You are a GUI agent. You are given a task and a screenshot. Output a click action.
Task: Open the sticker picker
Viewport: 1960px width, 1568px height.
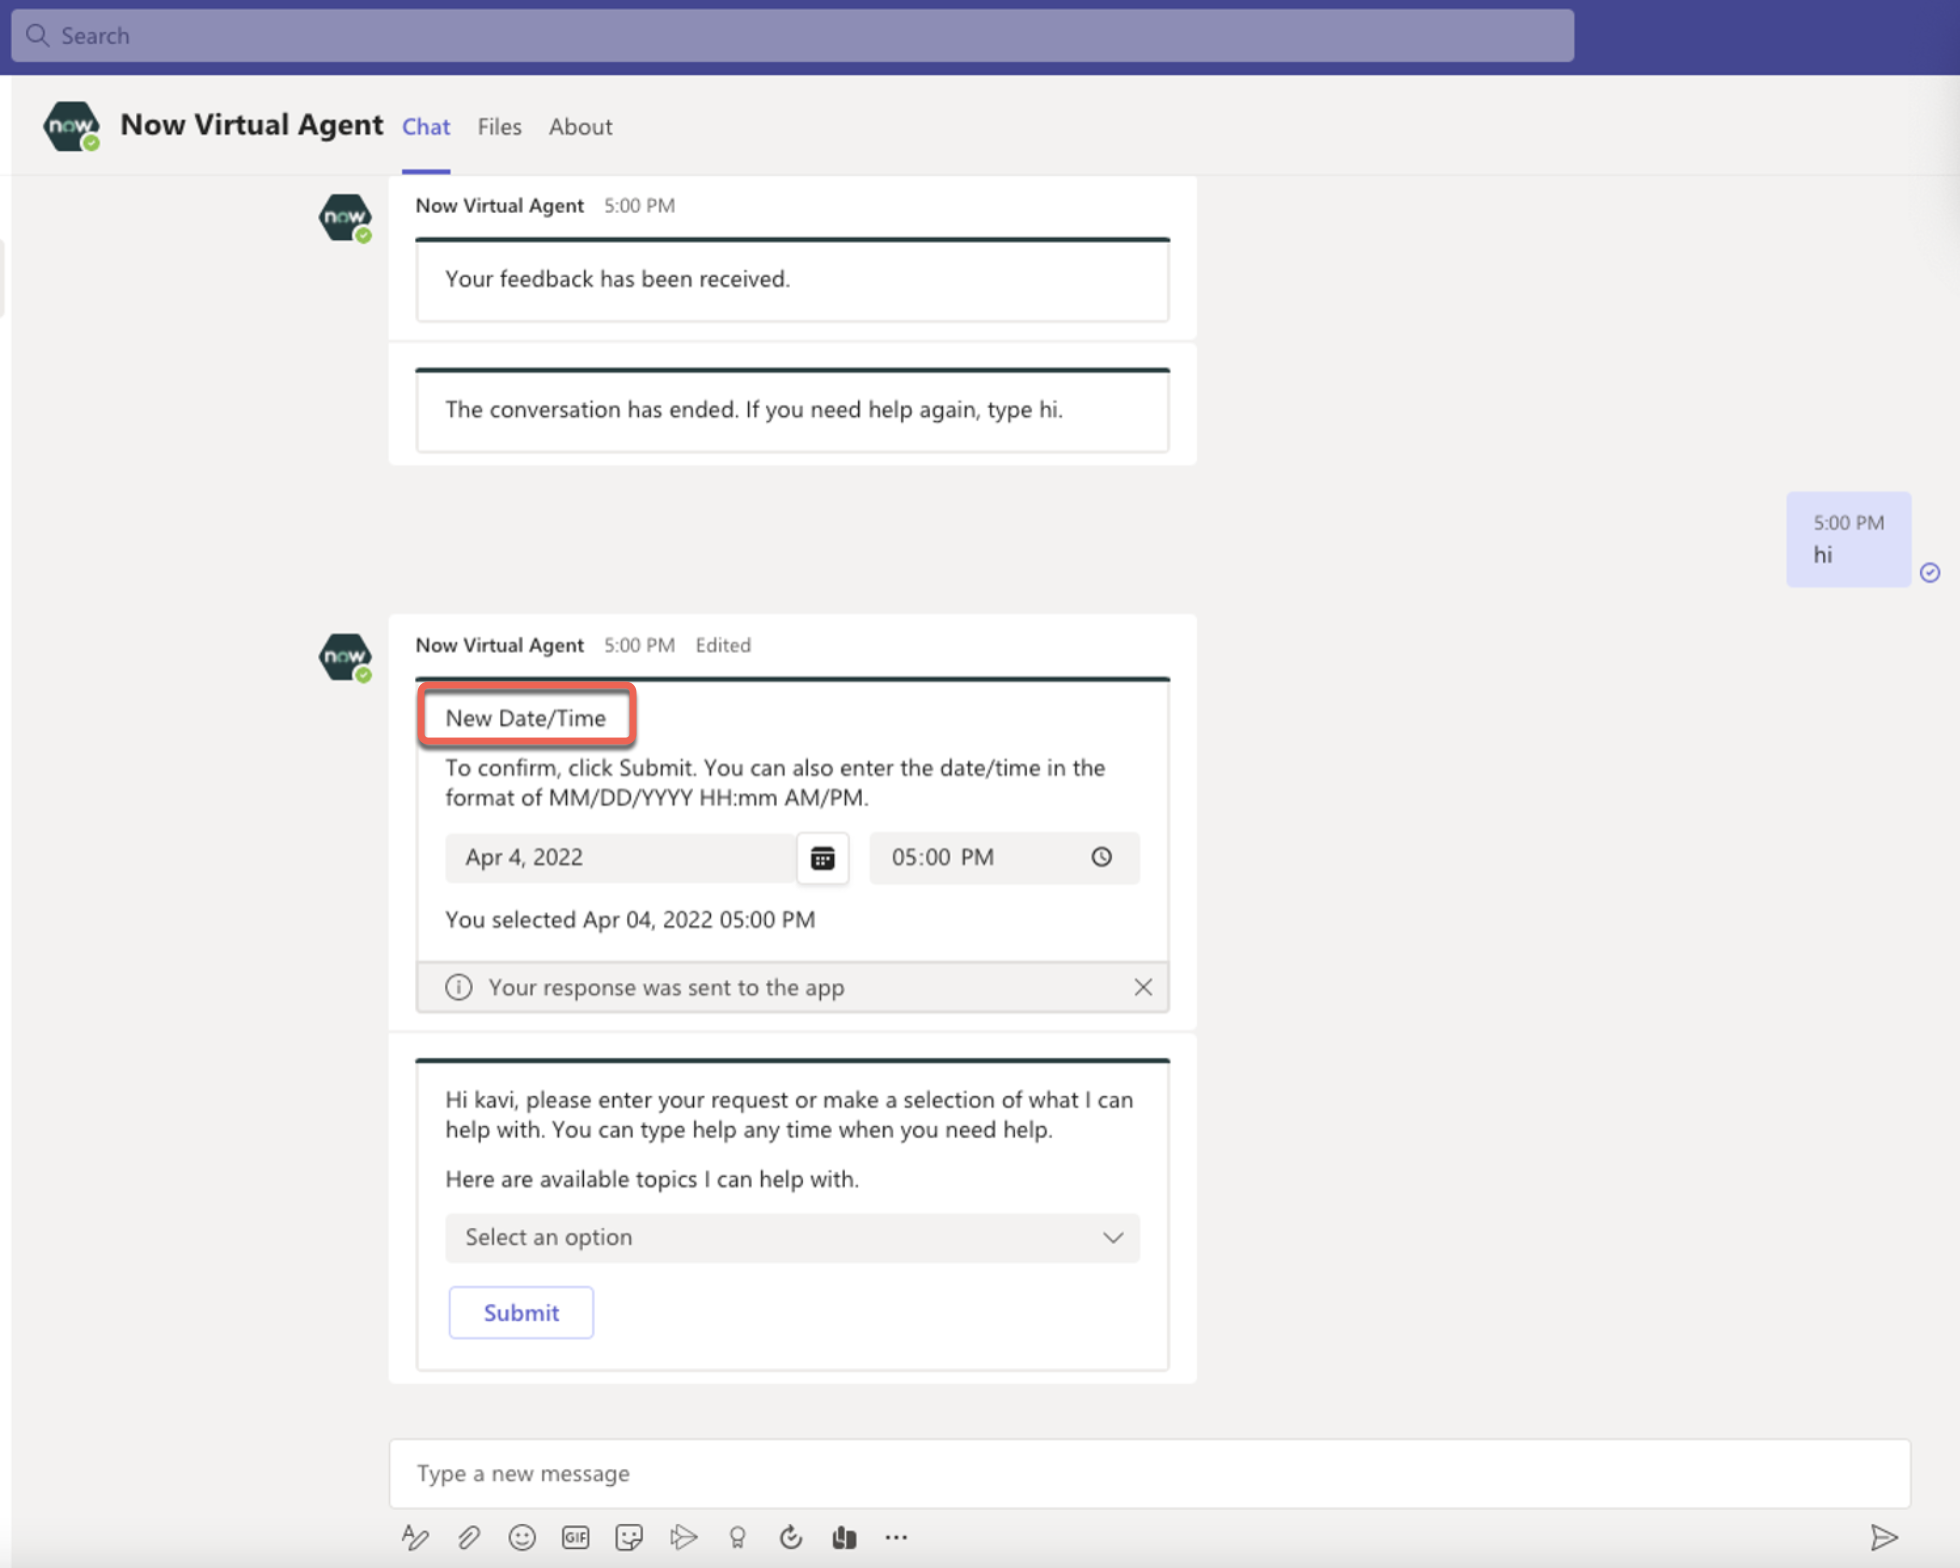tap(629, 1537)
